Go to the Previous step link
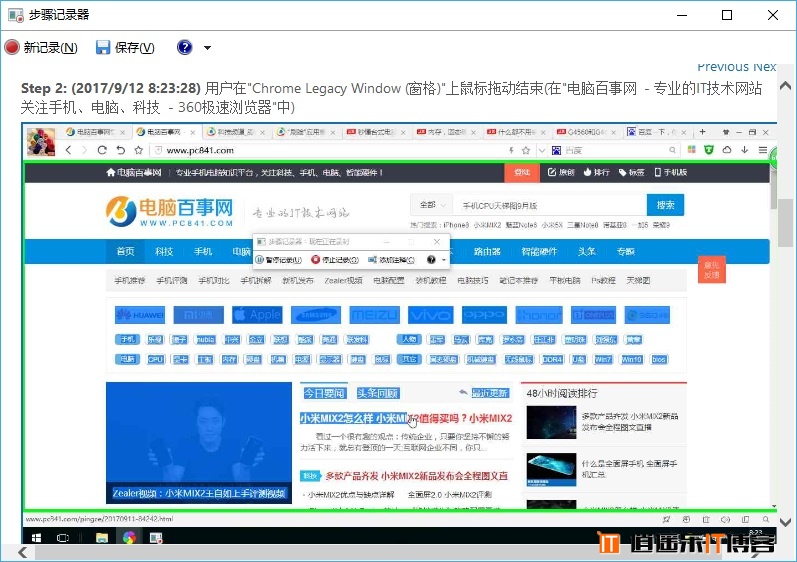 tap(723, 67)
